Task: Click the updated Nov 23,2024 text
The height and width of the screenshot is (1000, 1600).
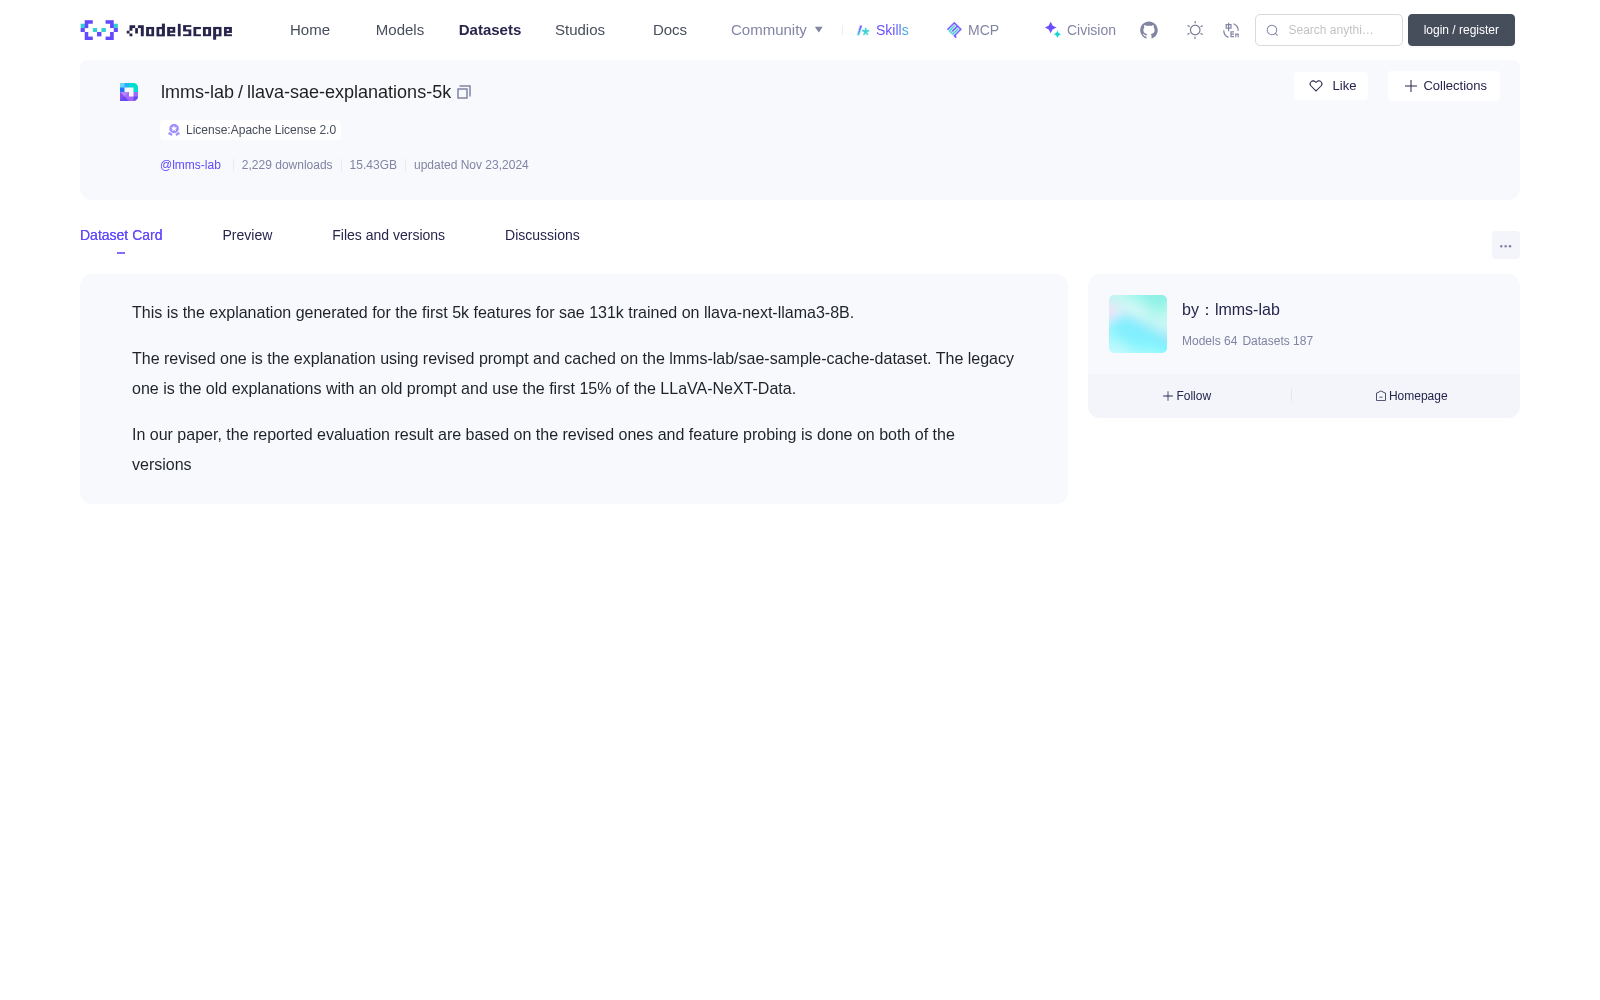Action: pos(471,165)
